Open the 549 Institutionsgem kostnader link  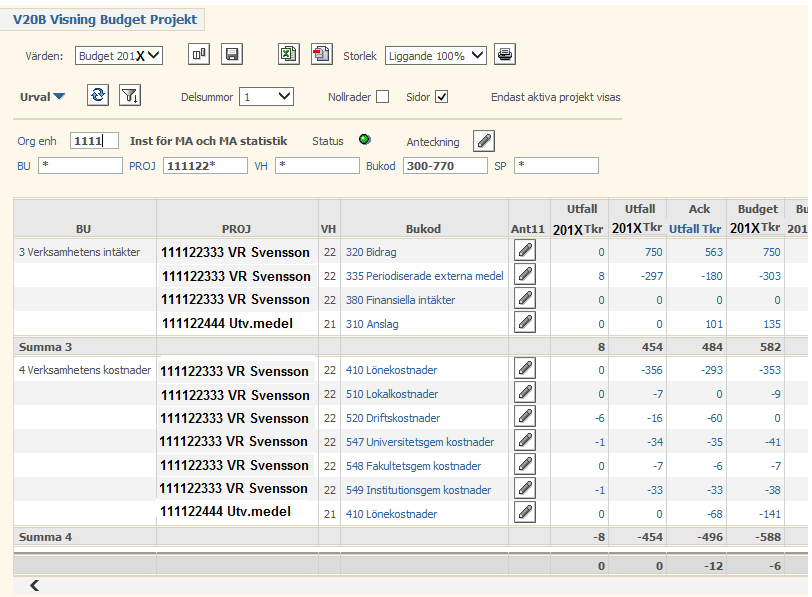418,490
